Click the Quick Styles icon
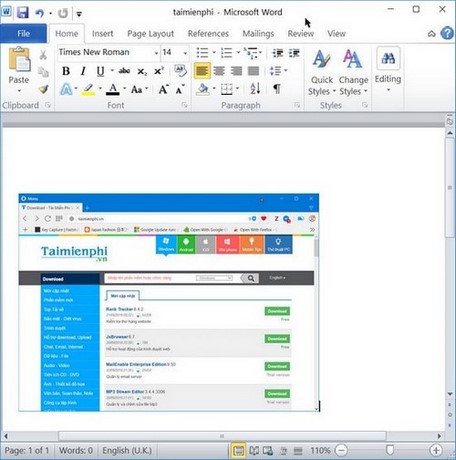 coord(322,59)
